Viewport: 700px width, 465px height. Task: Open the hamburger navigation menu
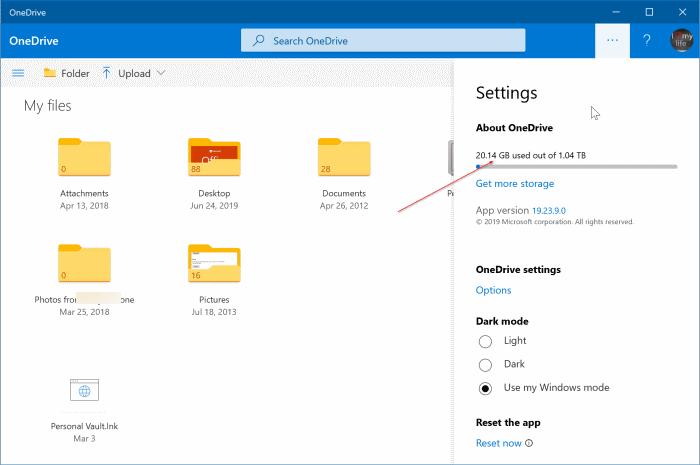pos(18,73)
